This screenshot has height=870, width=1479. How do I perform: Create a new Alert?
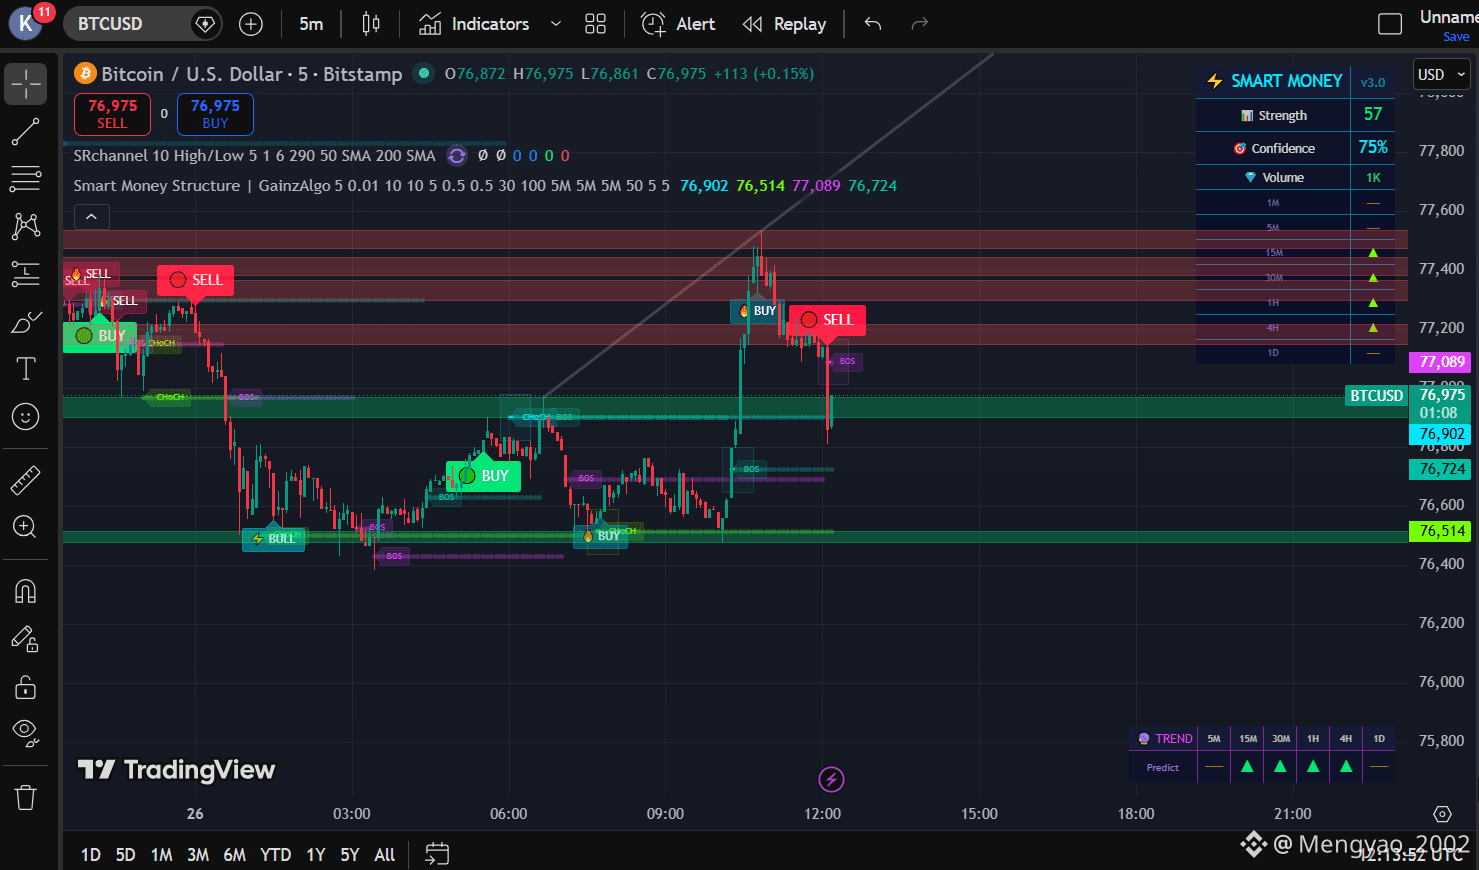coord(678,24)
